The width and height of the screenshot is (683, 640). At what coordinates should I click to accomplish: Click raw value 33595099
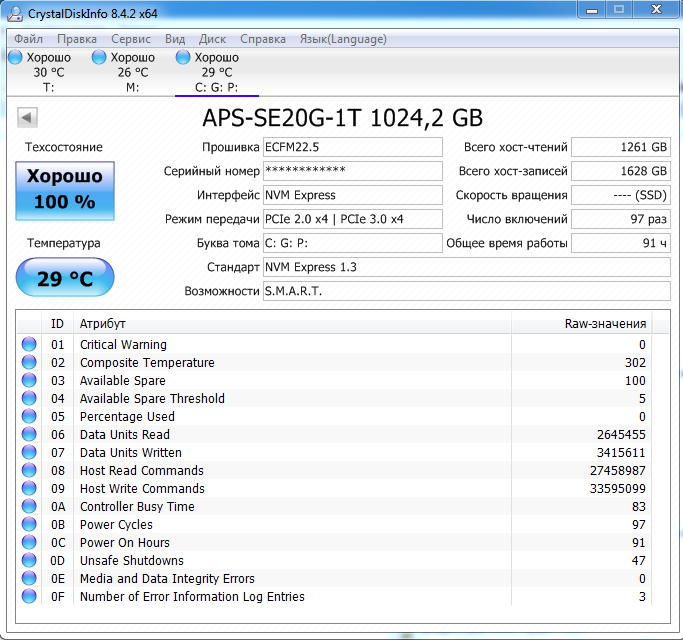(x=618, y=489)
